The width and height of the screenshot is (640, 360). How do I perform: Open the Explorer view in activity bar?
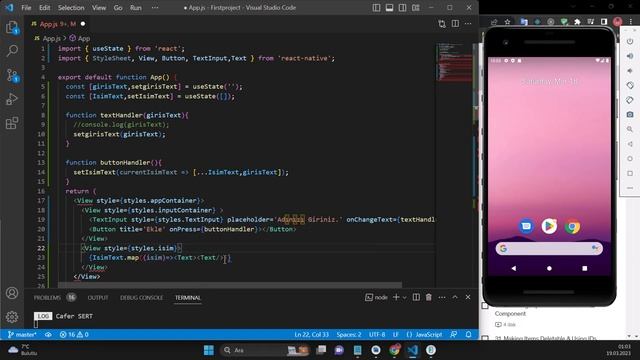[12, 28]
